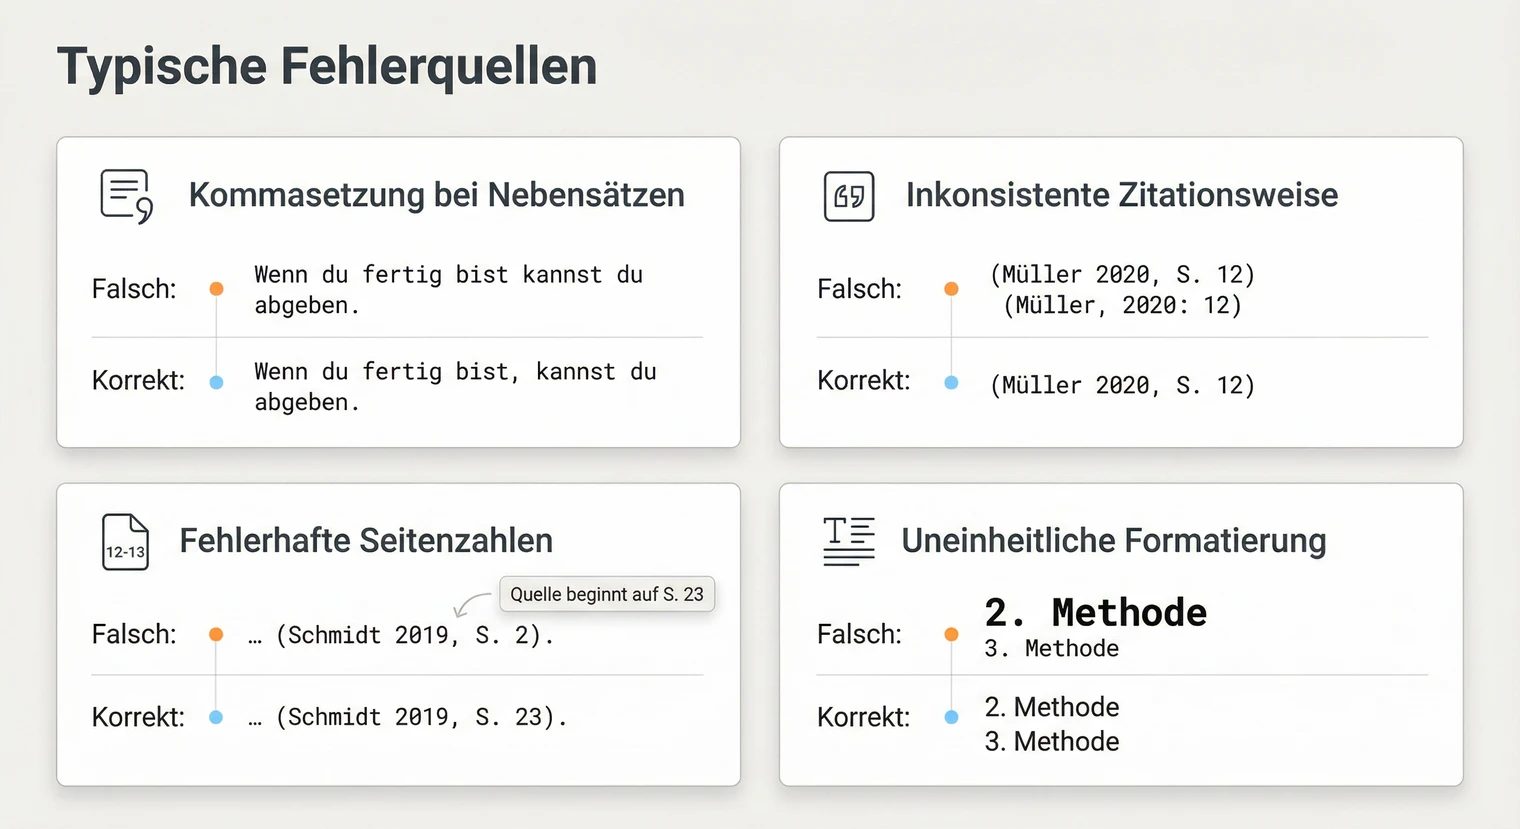Open the Kommasetzung bei Nebensätzen heading
Screen dimensions: 1520x829
(x=437, y=195)
